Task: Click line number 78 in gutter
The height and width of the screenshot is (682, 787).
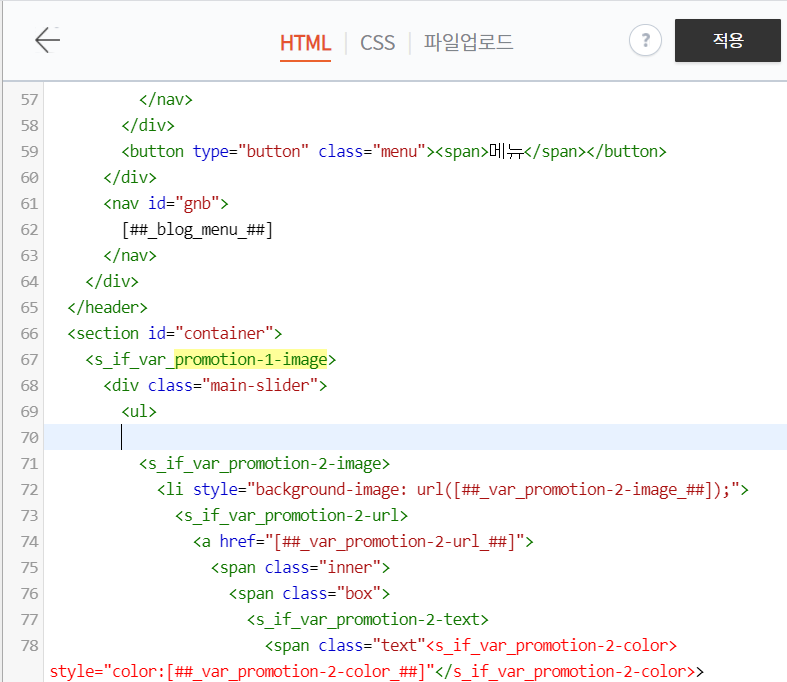Action: pyautogui.click(x=30, y=645)
